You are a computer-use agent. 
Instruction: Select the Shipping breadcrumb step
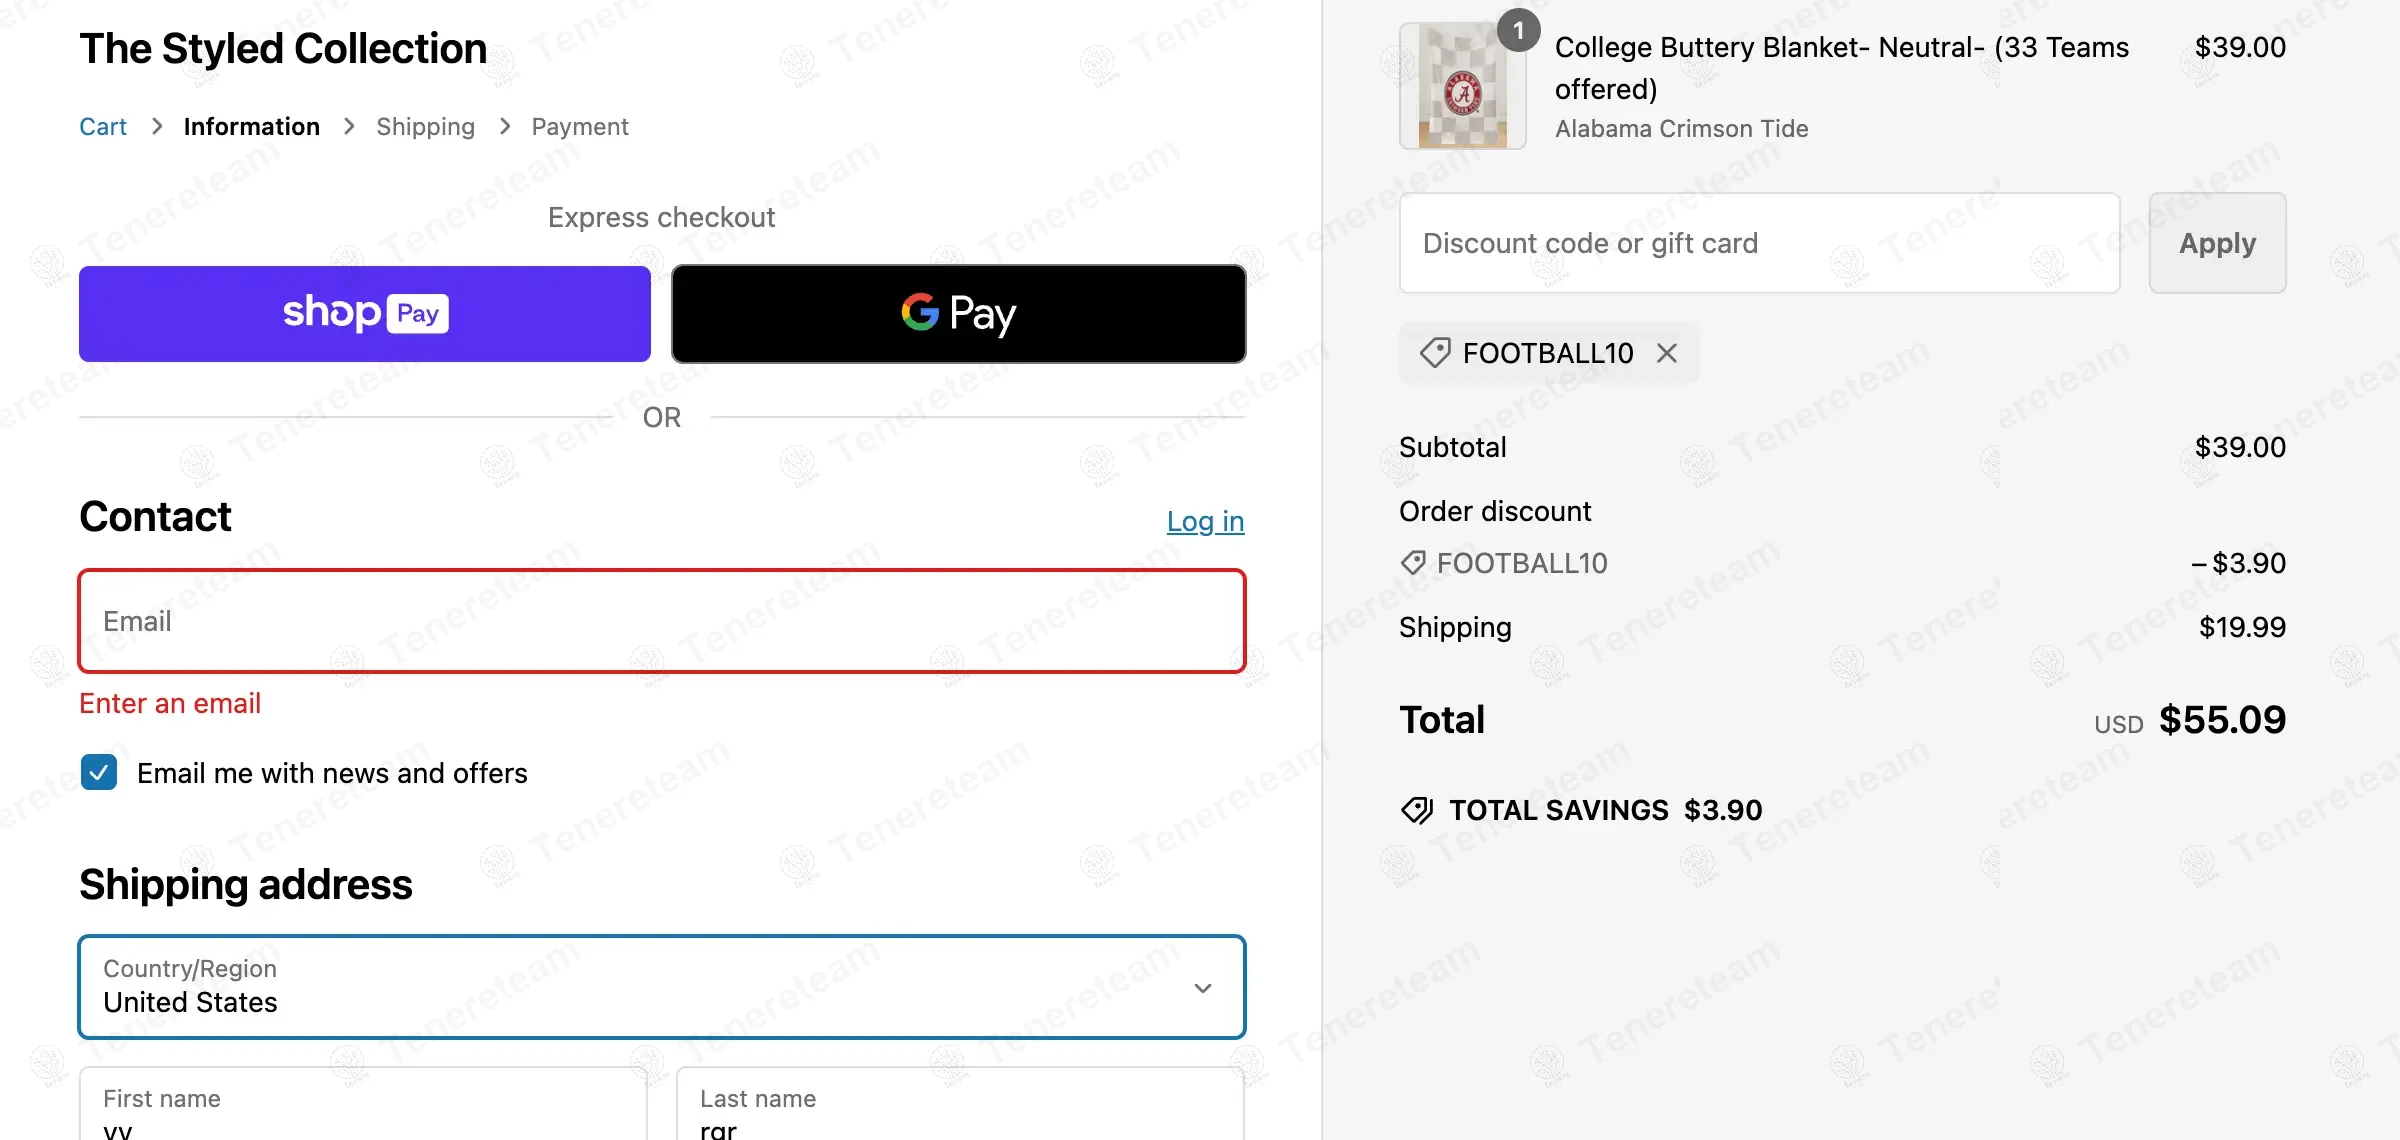click(x=425, y=127)
